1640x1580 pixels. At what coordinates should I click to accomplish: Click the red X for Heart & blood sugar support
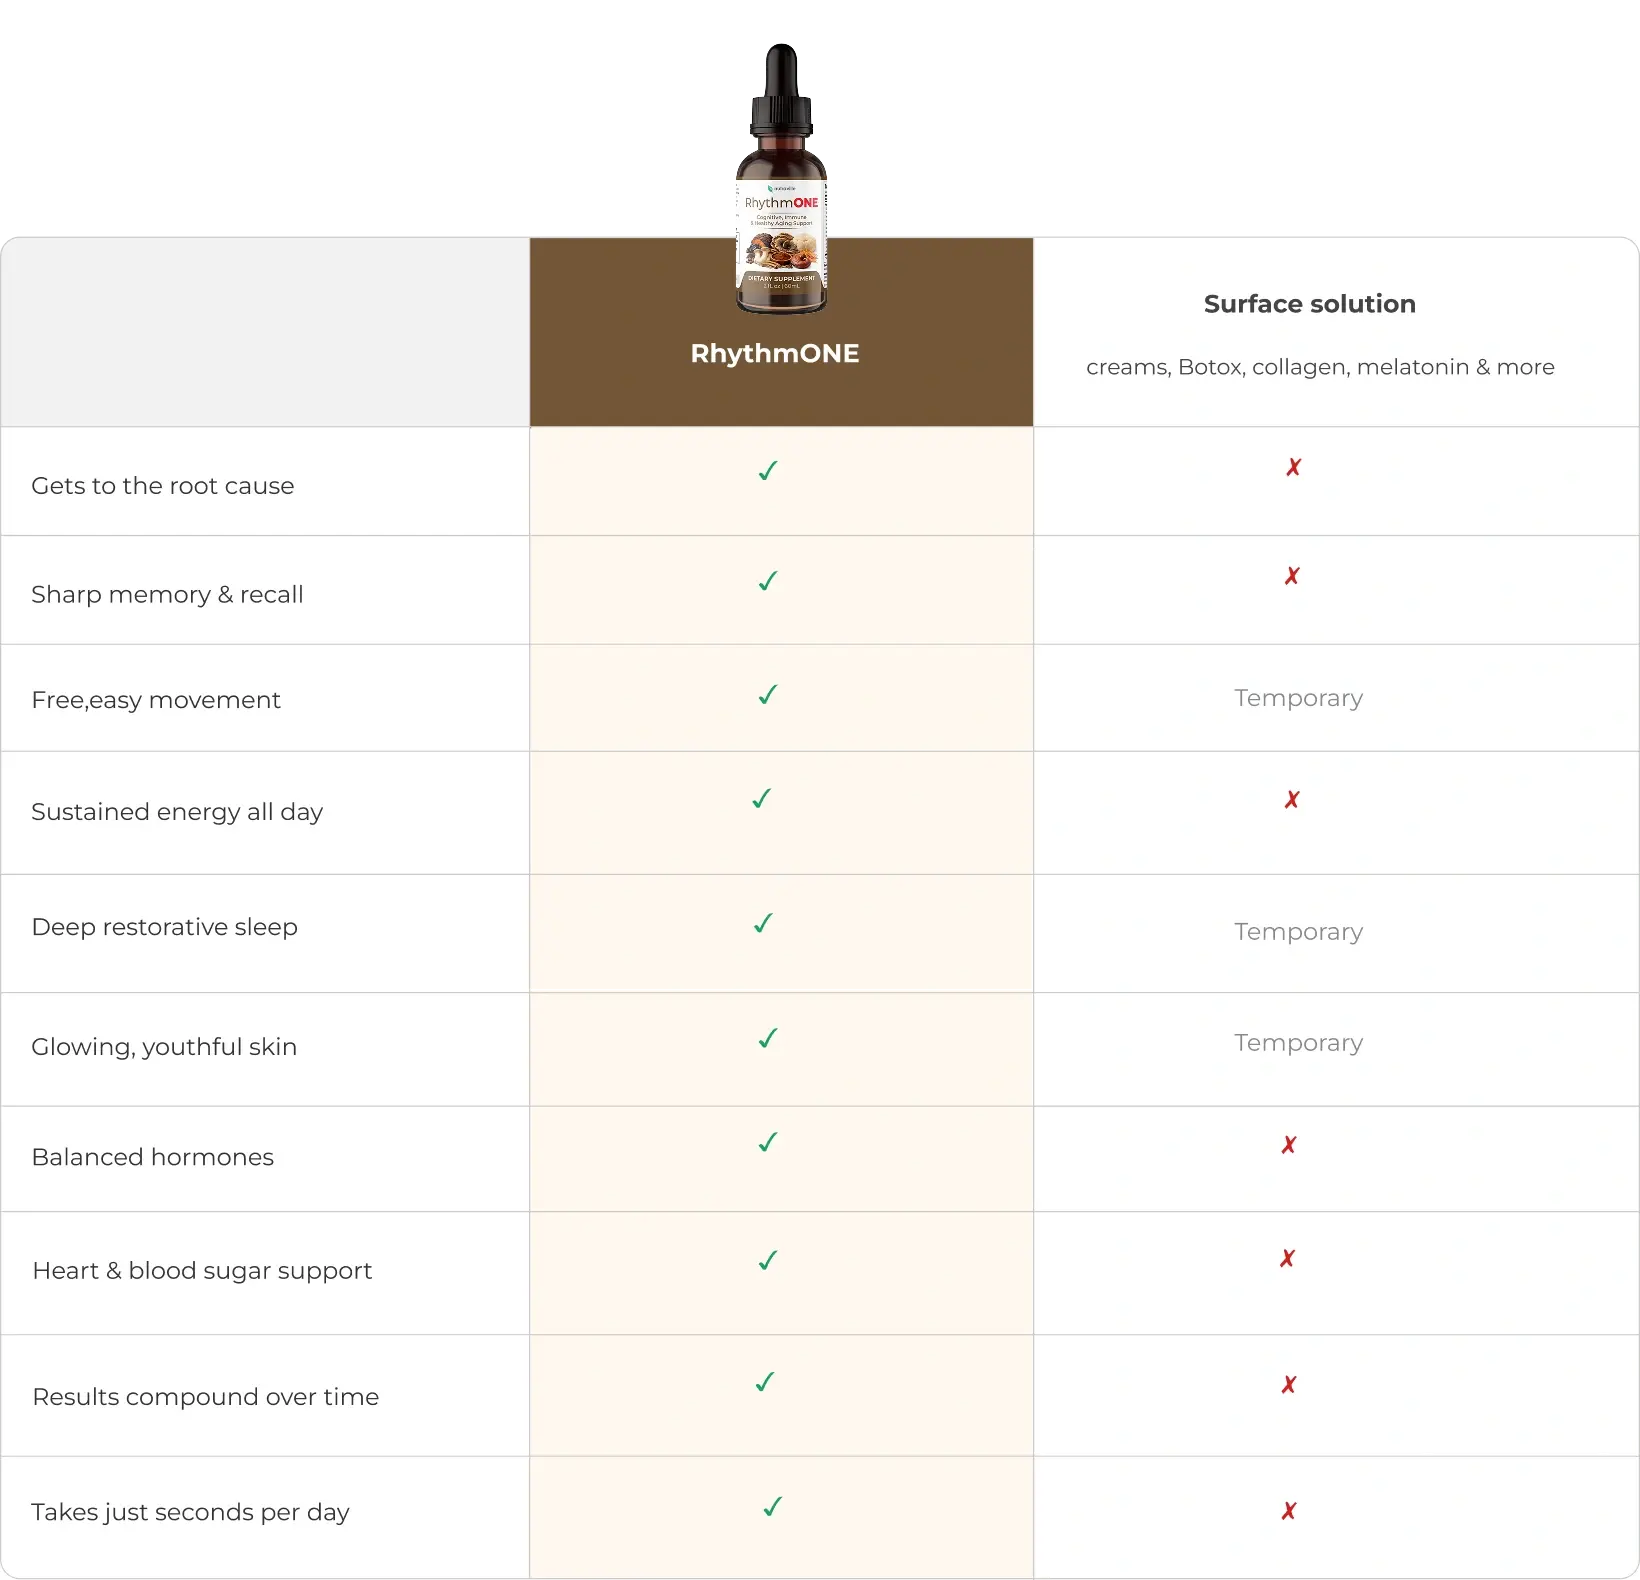(x=1288, y=1259)
